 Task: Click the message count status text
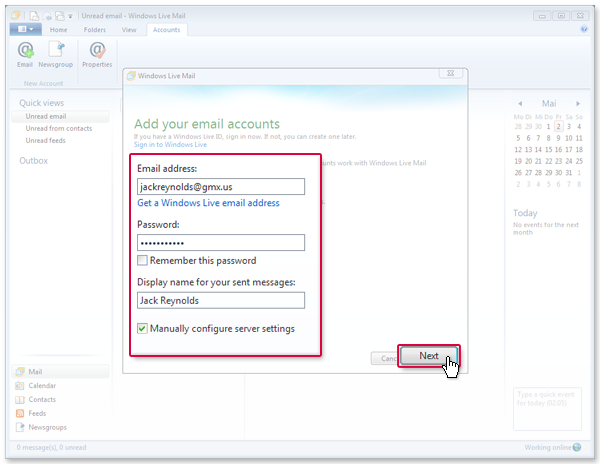51,447
